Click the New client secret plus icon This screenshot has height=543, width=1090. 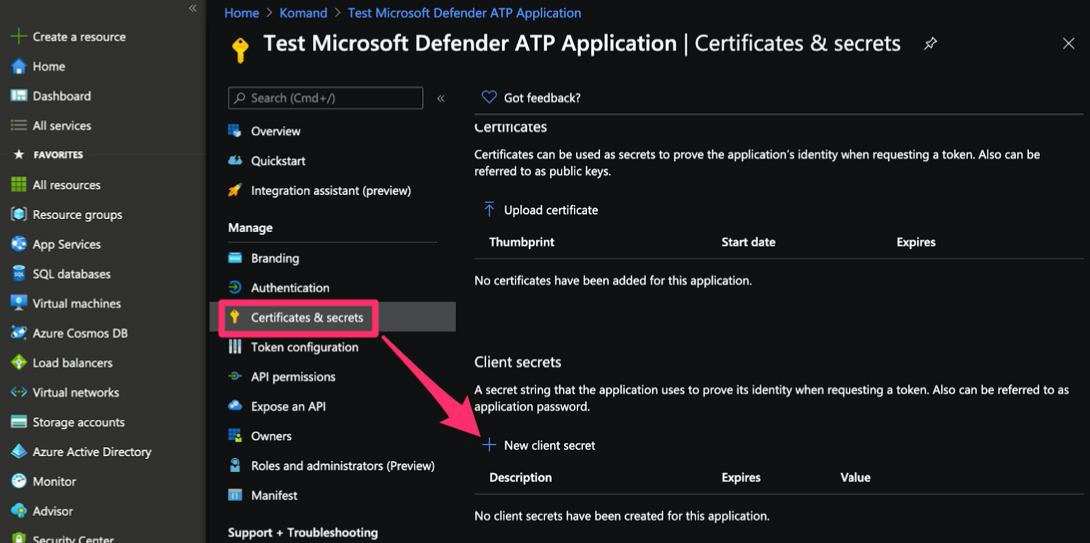[x=489, y=445]
